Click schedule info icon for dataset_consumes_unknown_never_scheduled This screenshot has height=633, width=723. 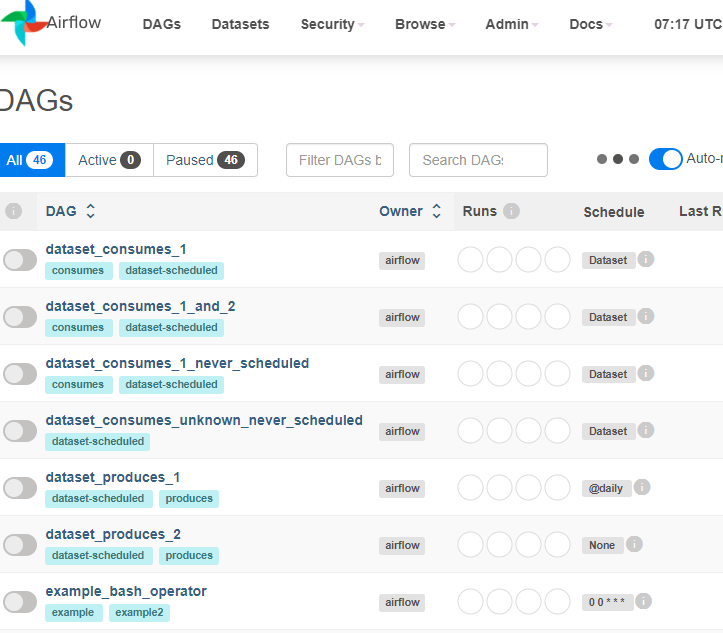coord(646,431)
